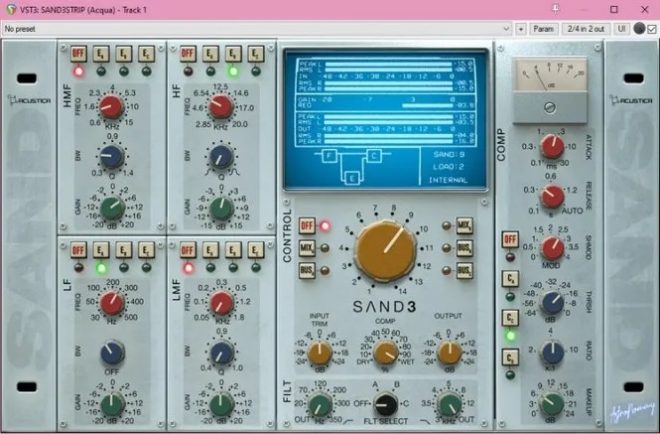The image size is (660, 434).
Task: Select the top C button in COMP
Action: pyautogui.click(x=510, y=279)
